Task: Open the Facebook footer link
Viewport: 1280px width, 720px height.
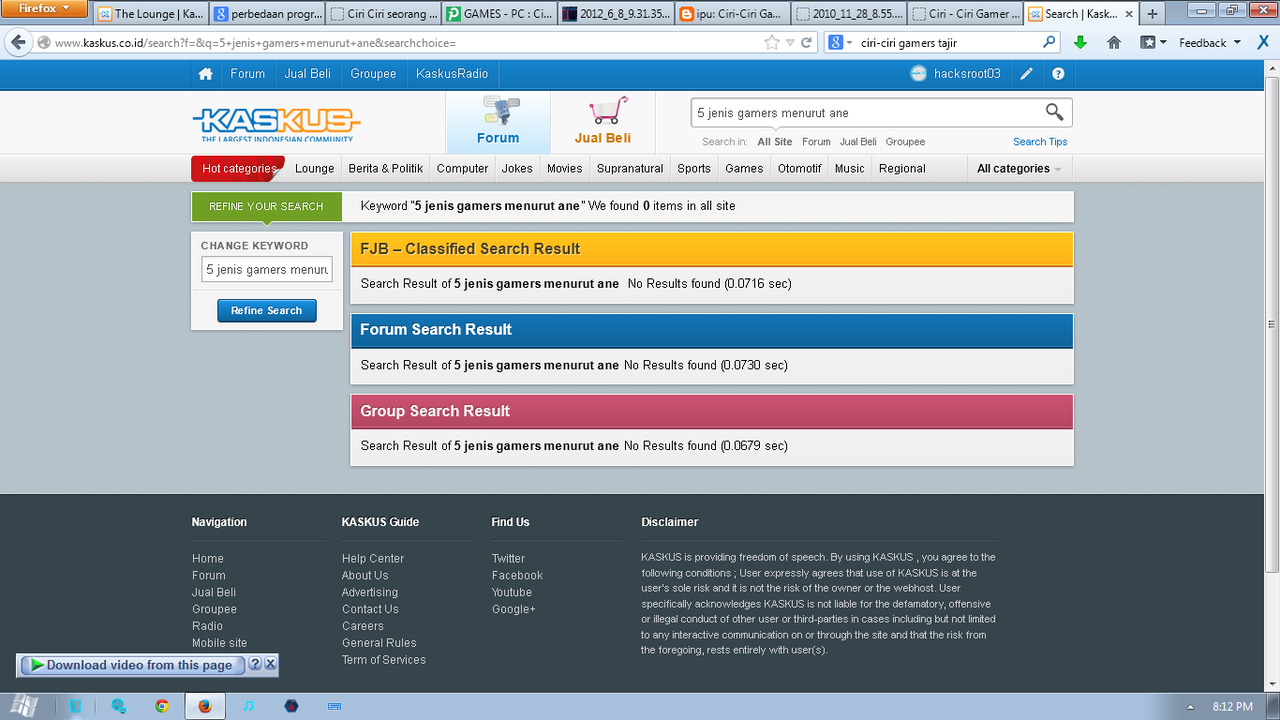Action: (517, 575)
